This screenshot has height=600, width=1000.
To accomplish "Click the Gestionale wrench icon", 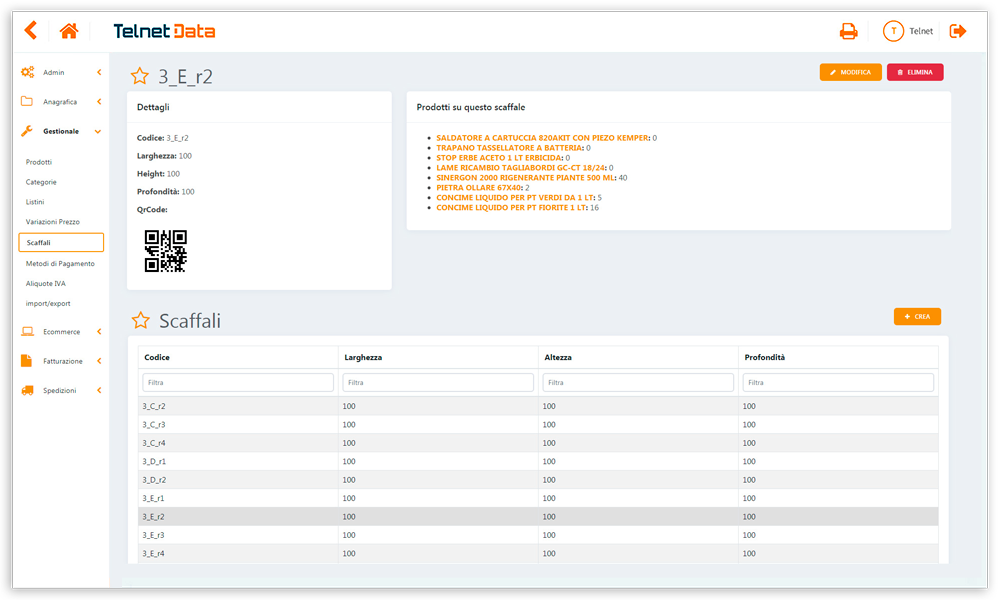I will [x=27, y=131].
